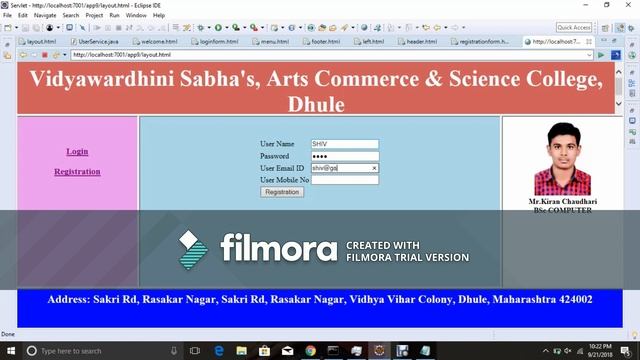Select the Java EE perspective icon
This screenshot has width=640, height=360.
[x=620, y=28]
